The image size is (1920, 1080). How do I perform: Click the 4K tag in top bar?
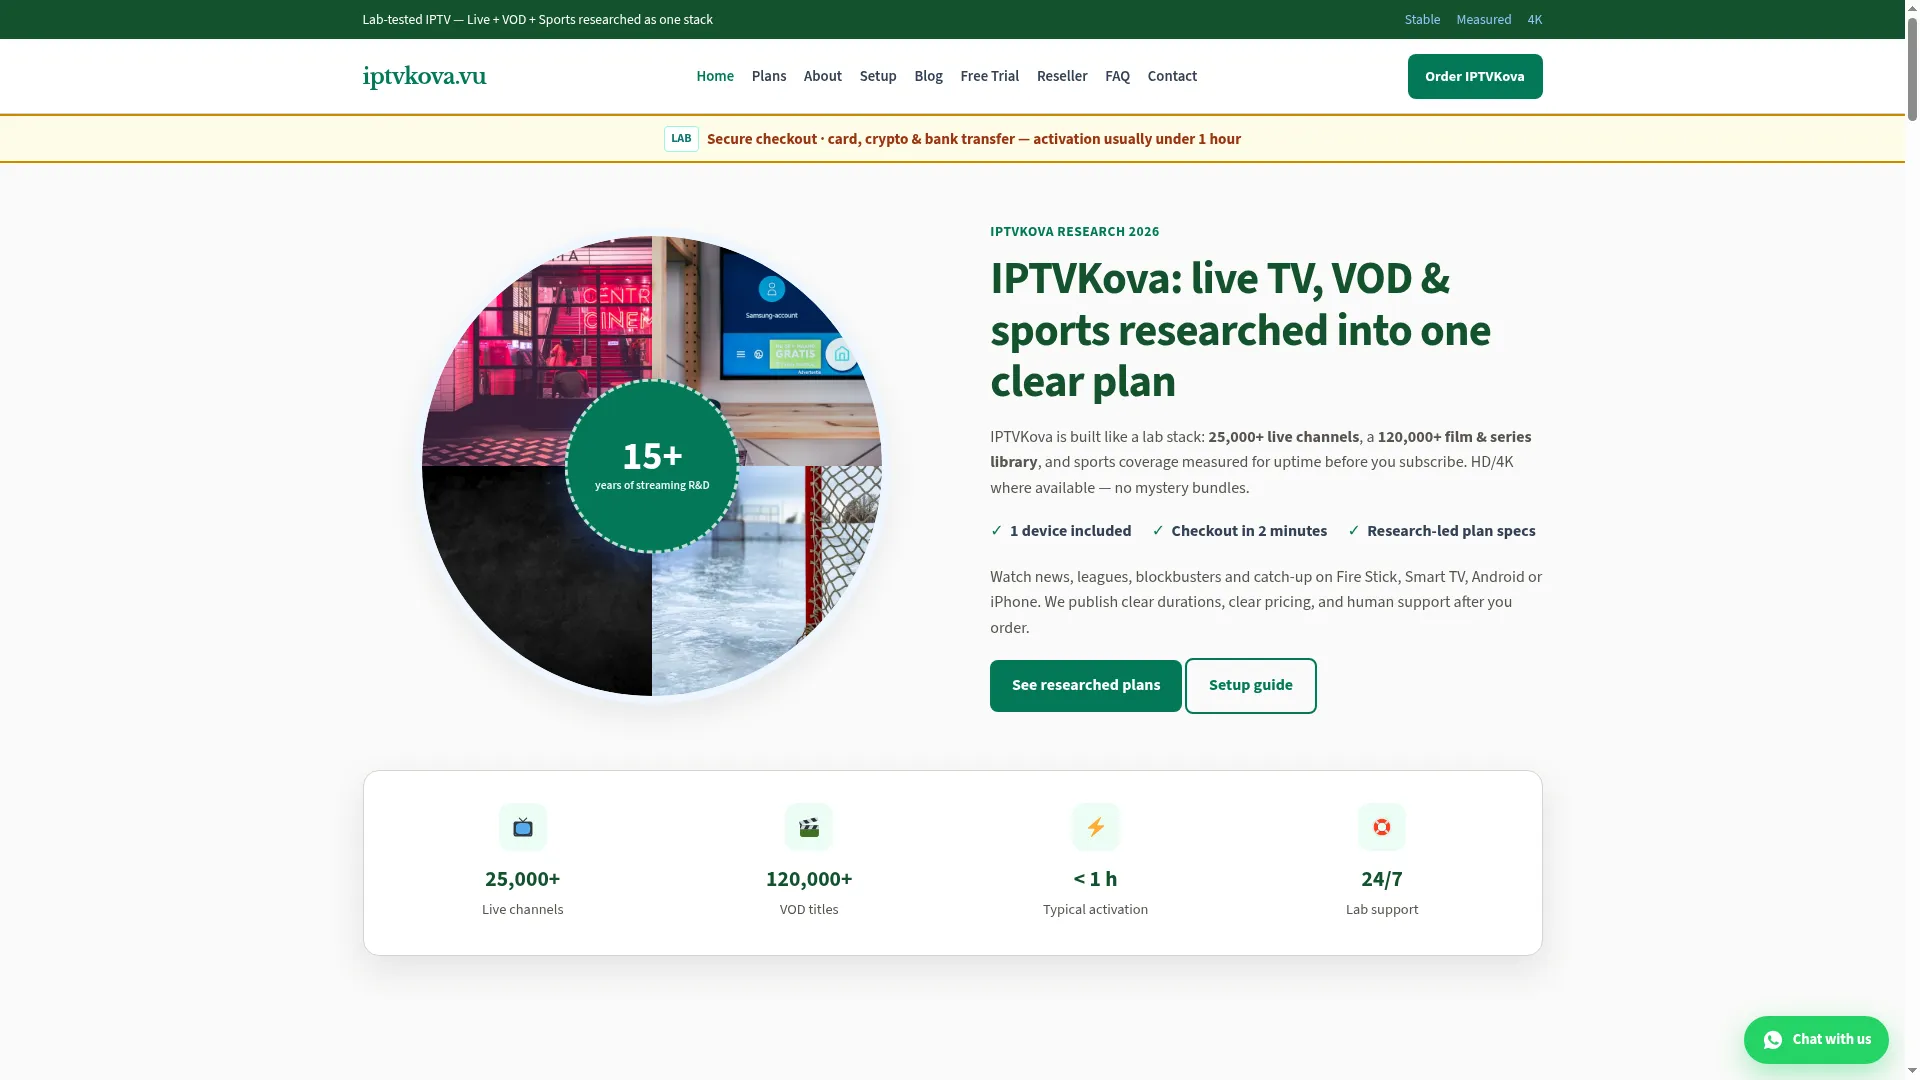1535,20
